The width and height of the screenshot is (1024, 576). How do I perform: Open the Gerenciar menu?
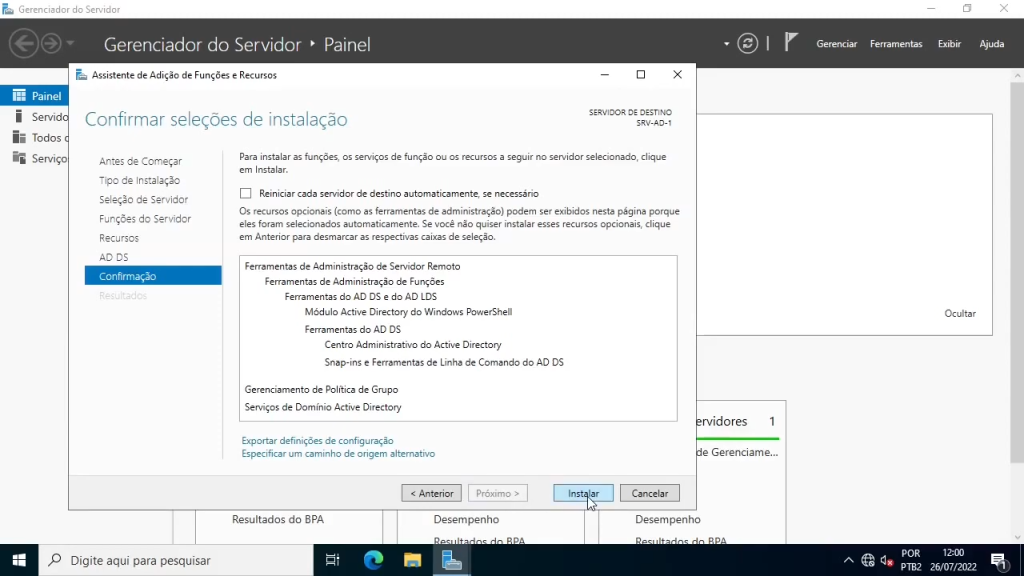(836, 44)
